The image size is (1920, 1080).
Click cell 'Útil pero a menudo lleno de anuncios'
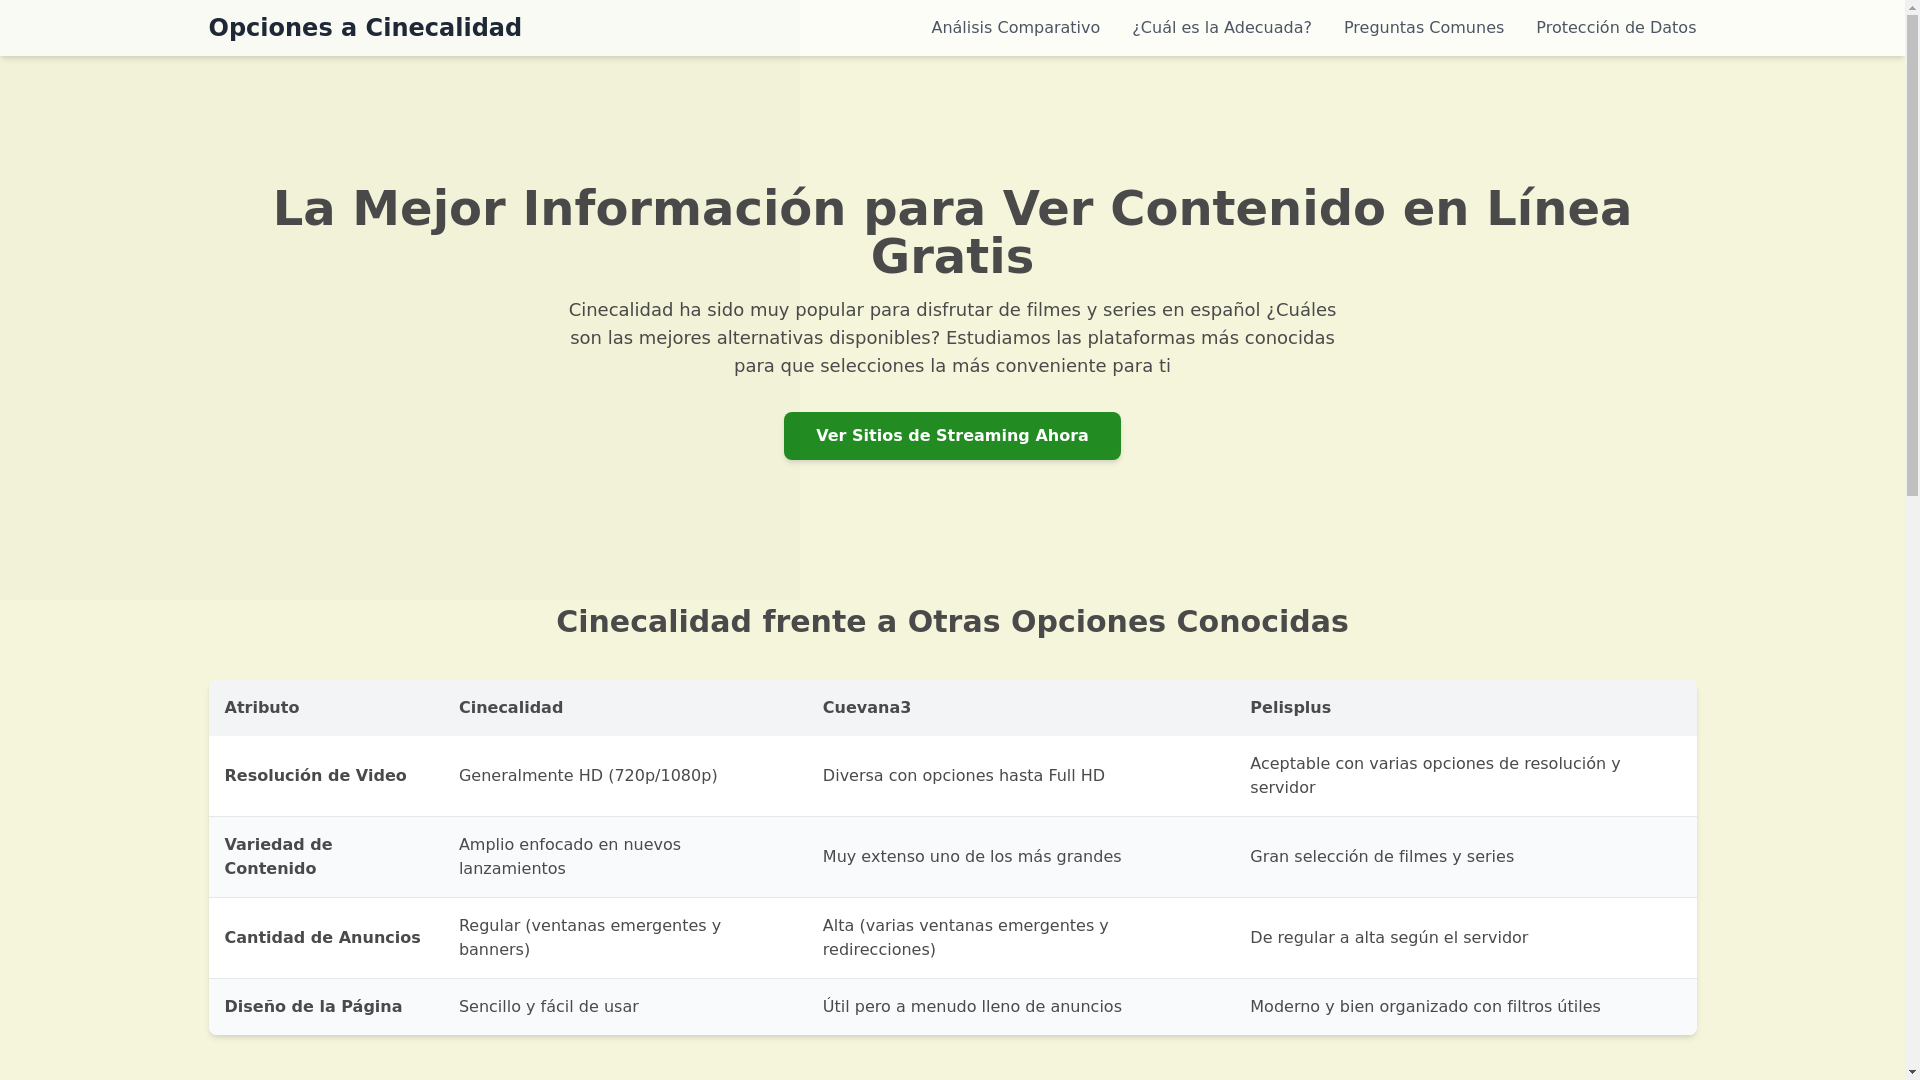(1020, 1007)
